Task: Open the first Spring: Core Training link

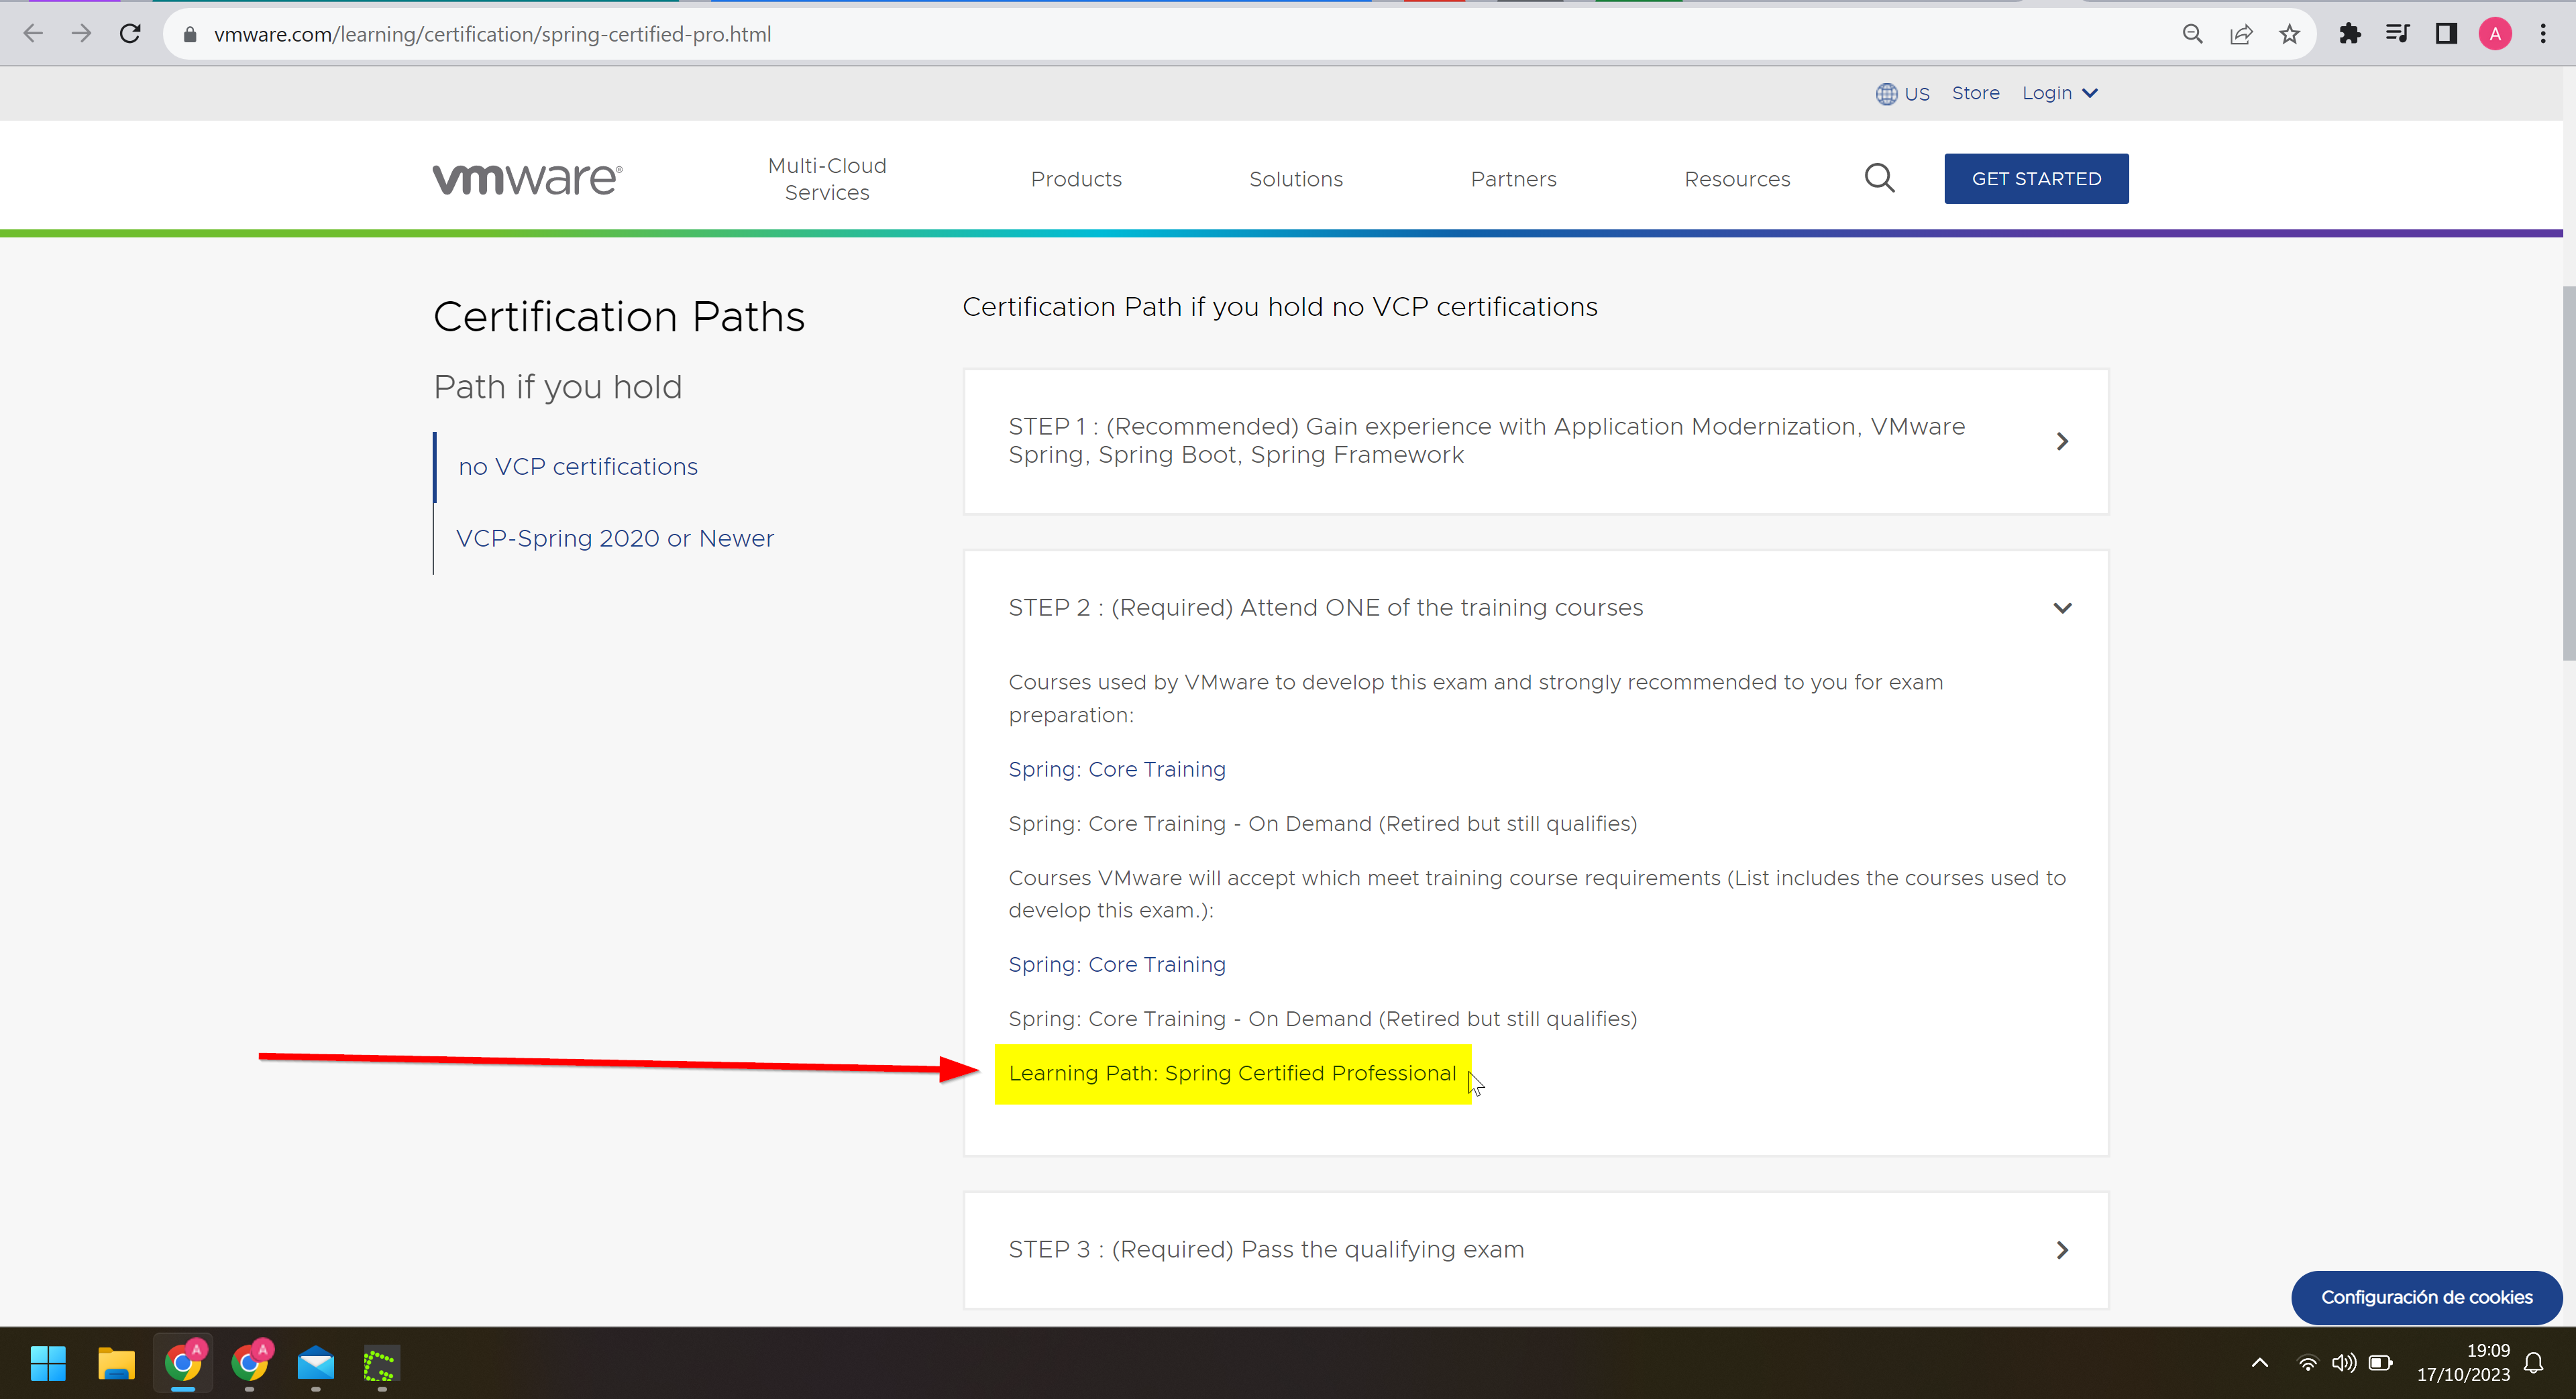Action: point(1117,770)
